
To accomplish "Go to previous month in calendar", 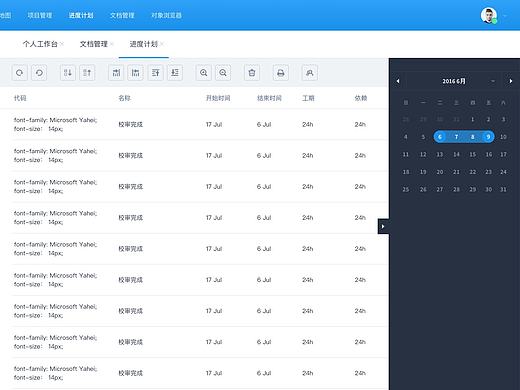I will 398,81.
